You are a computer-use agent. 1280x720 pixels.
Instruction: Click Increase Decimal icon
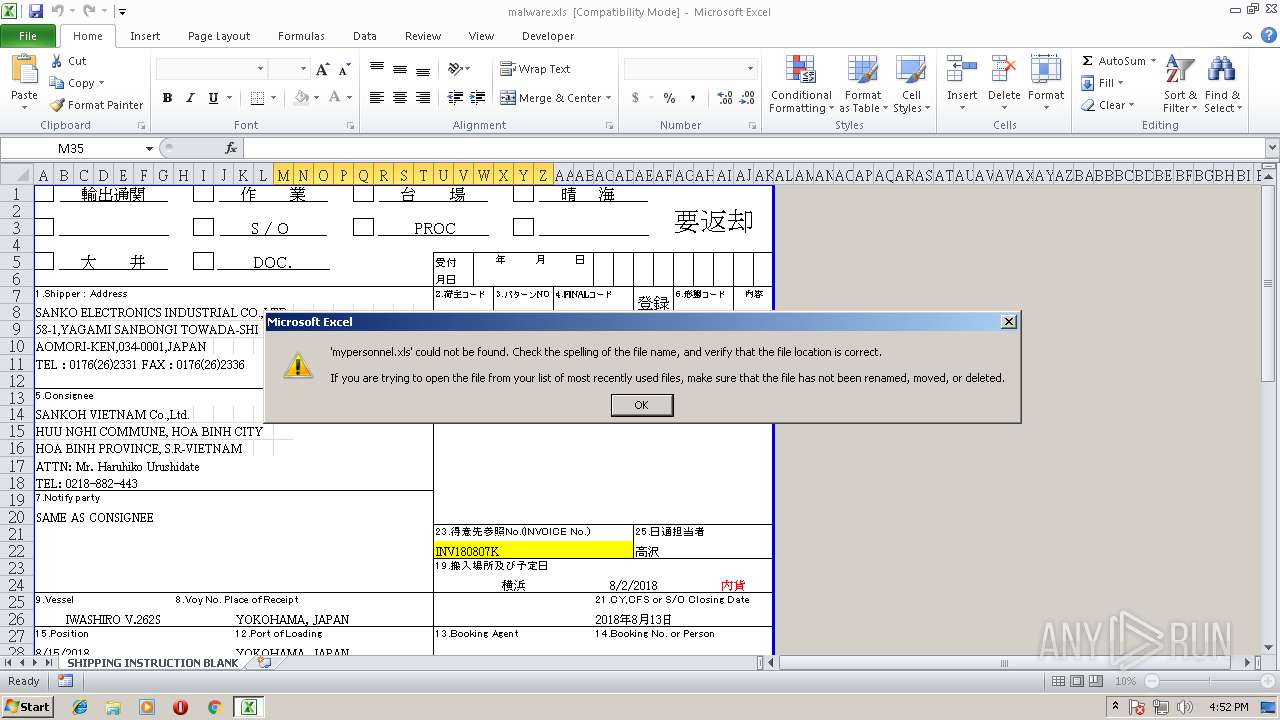coord(725,98)
